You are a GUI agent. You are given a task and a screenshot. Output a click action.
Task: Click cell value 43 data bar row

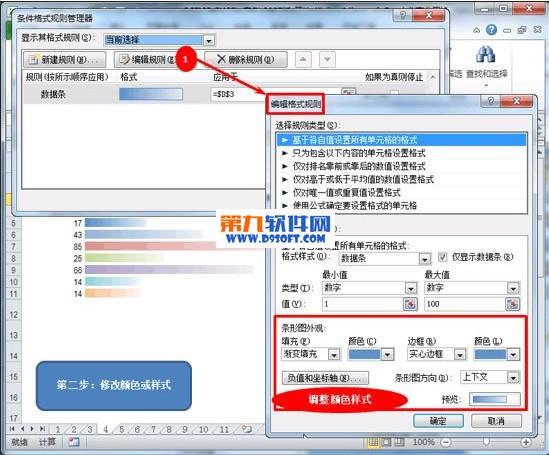coord(78,235)
